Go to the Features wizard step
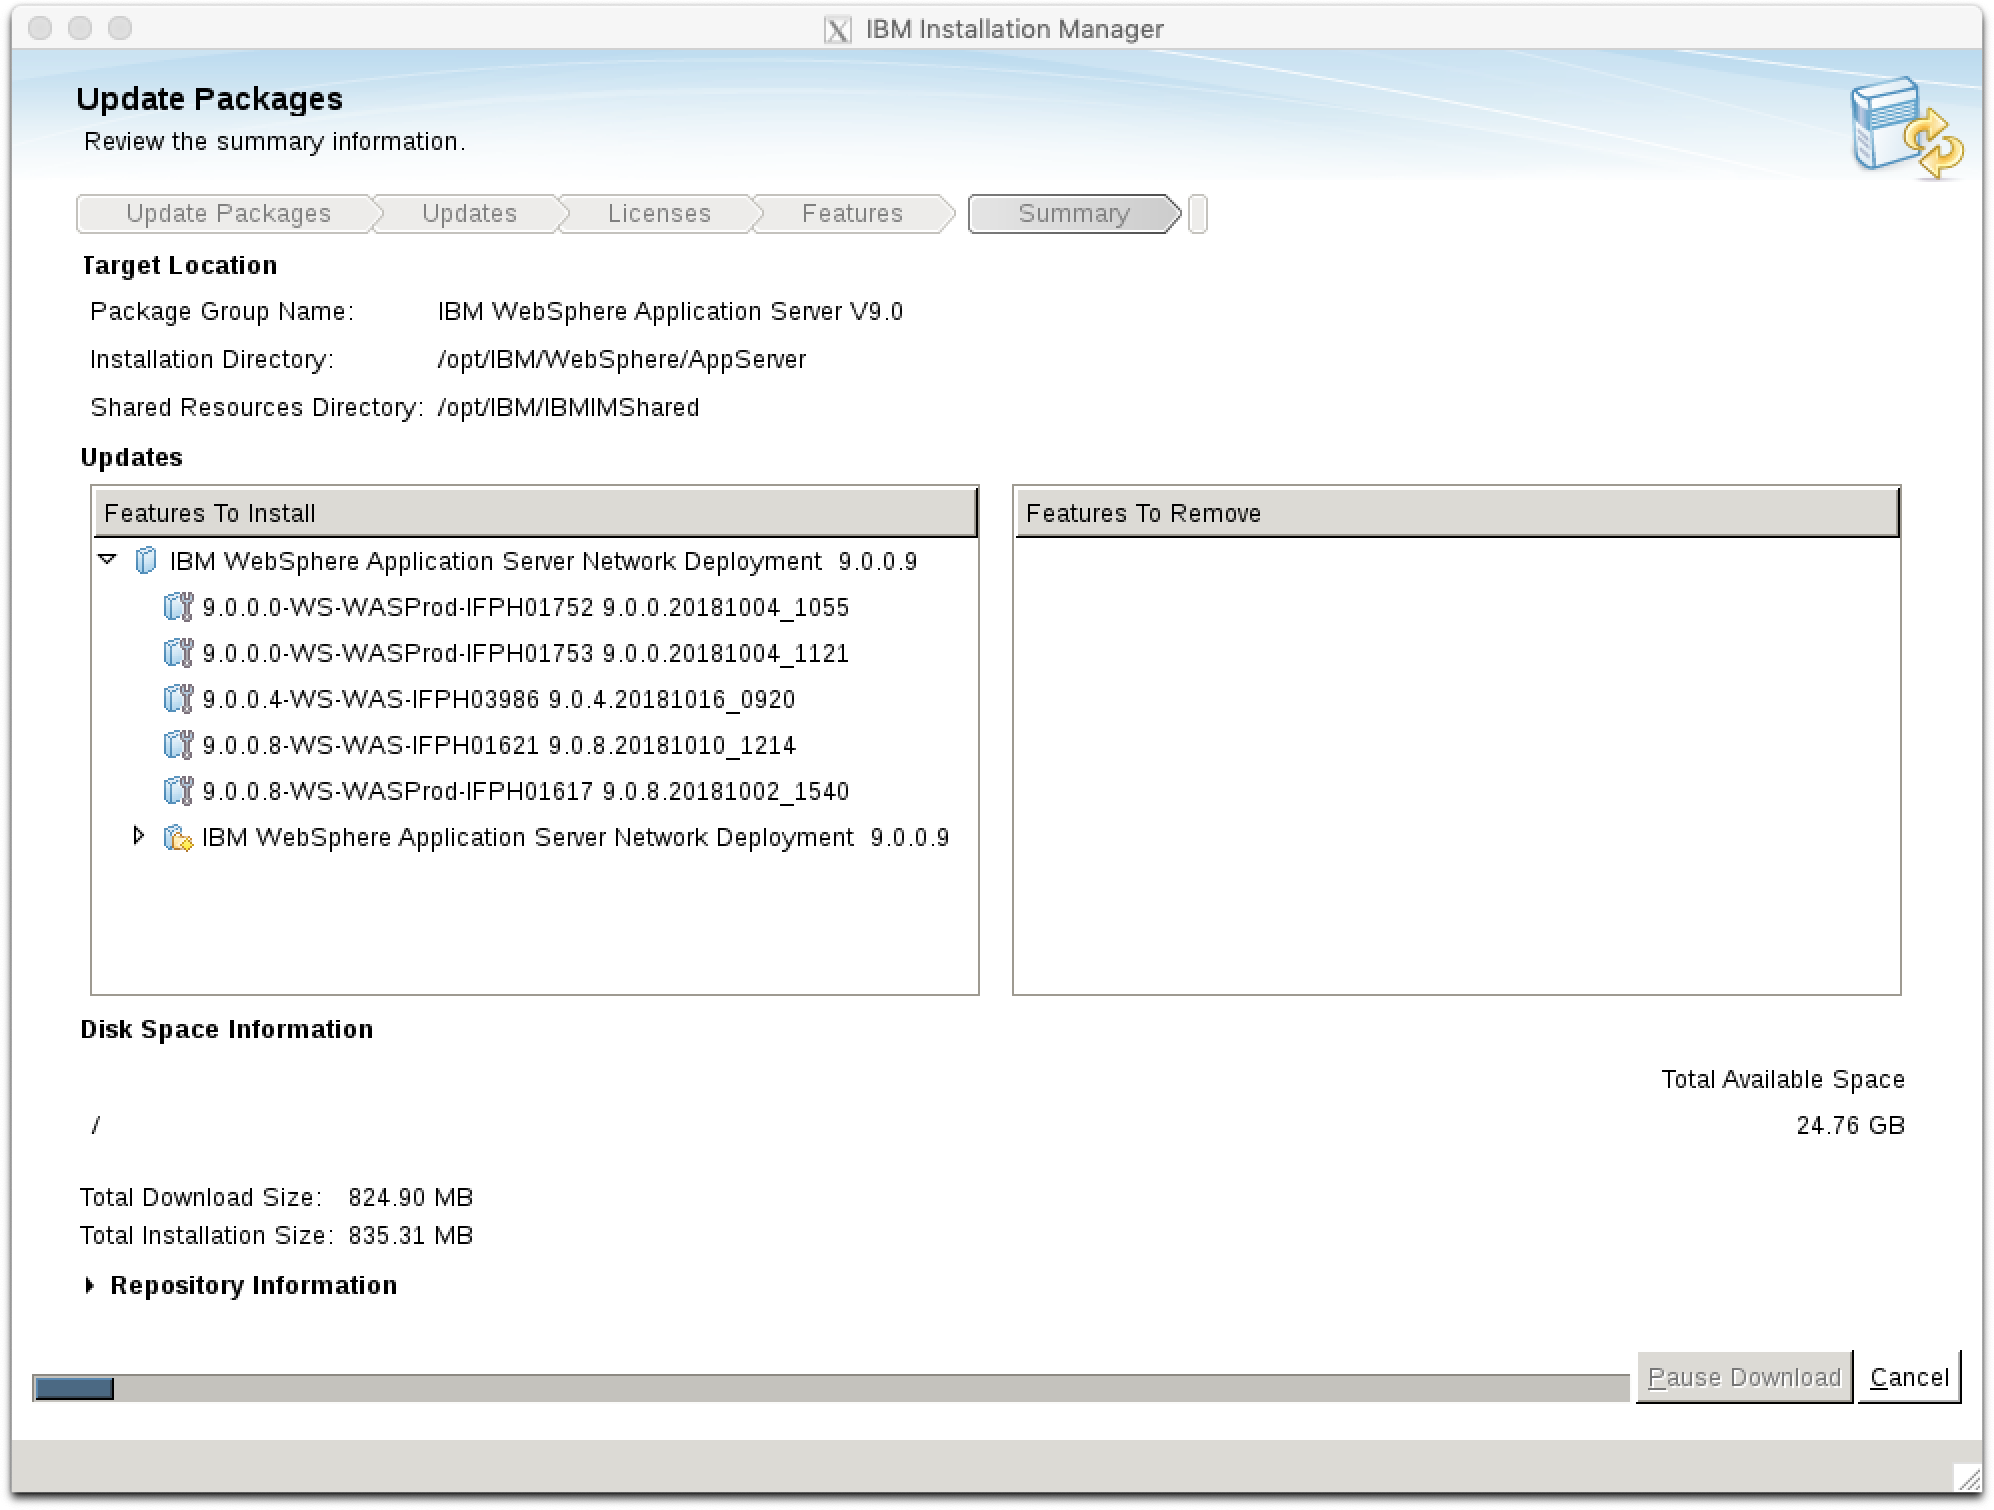Image resolution: width=1994 pixels, height=1510 pixels. tap(852, 214)
